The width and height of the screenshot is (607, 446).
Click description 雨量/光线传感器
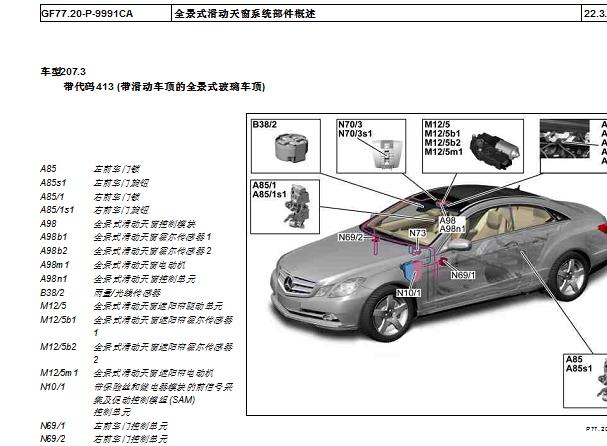pos(127,293)
